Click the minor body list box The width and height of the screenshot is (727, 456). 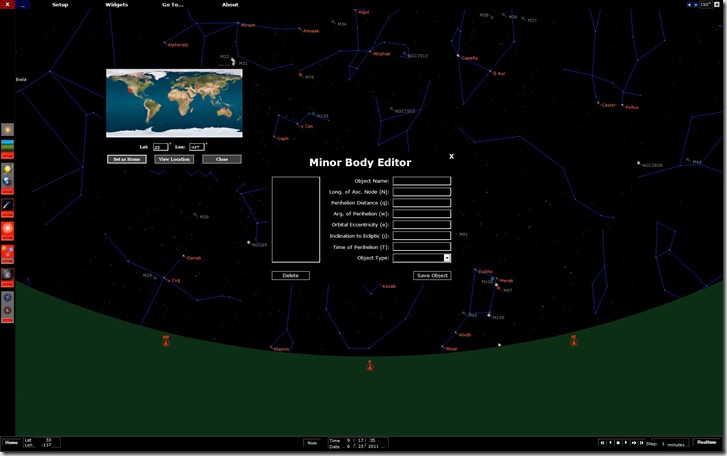296,220
